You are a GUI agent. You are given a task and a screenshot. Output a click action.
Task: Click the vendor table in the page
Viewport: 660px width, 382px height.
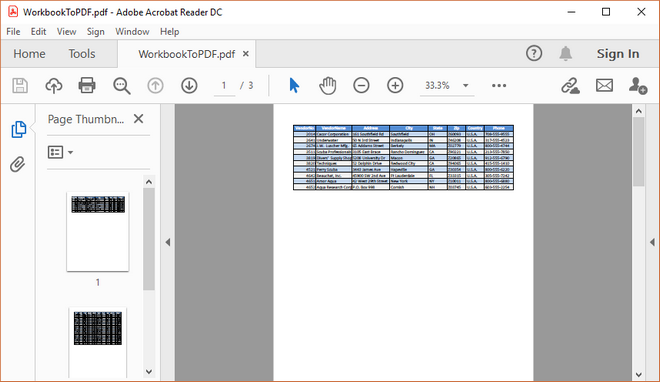tap(403, 157)
